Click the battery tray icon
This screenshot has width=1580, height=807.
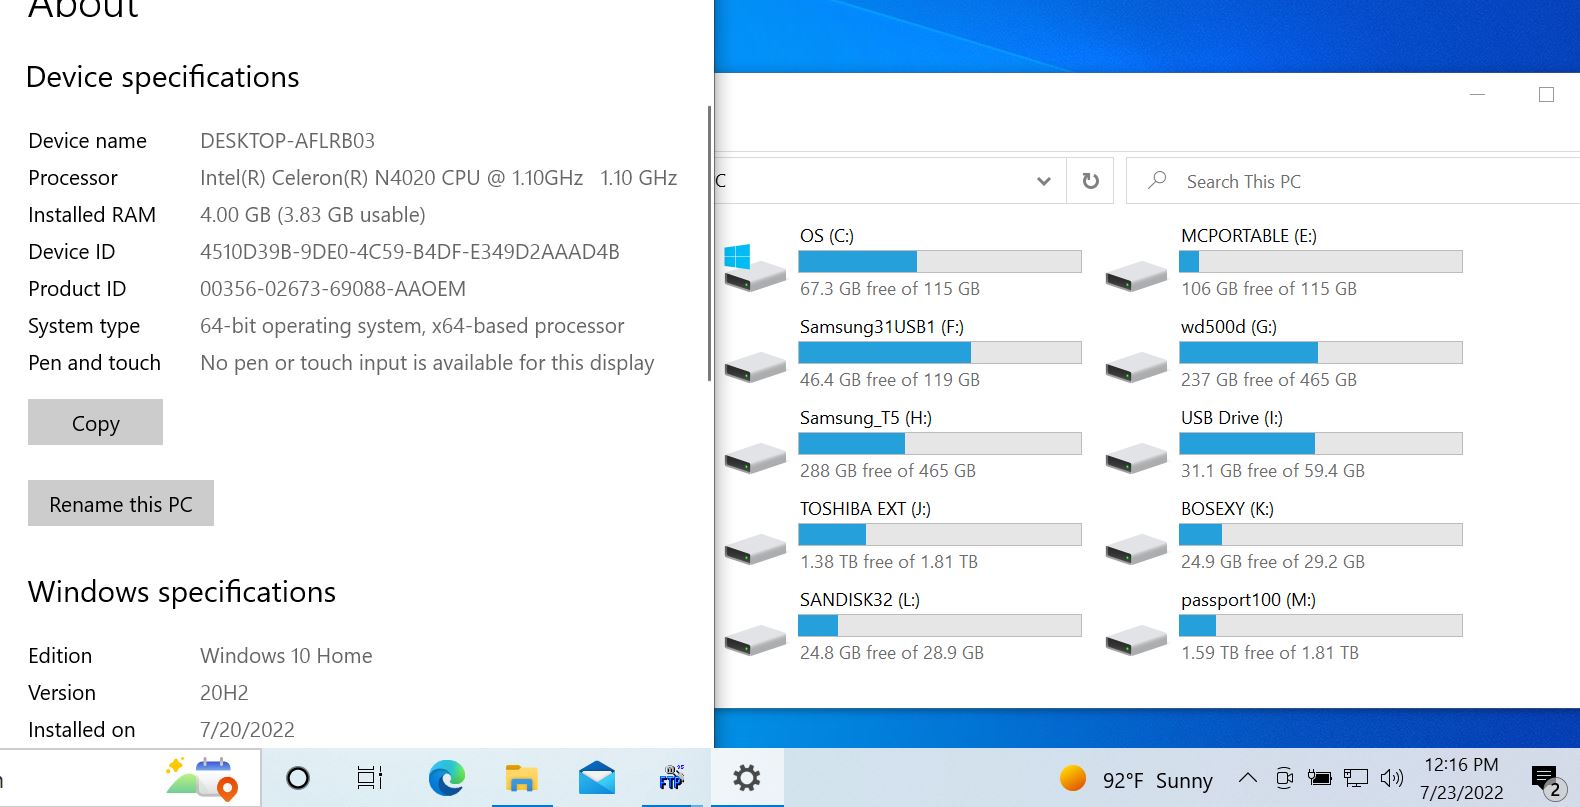(1320, 778)
